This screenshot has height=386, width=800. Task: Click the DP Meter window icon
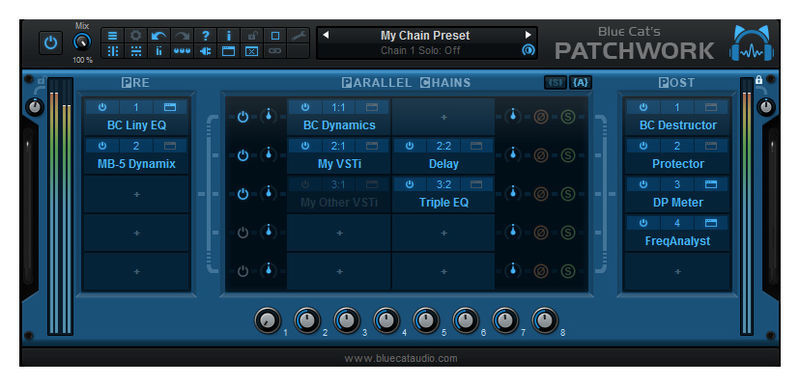click(x=711, y=185)
